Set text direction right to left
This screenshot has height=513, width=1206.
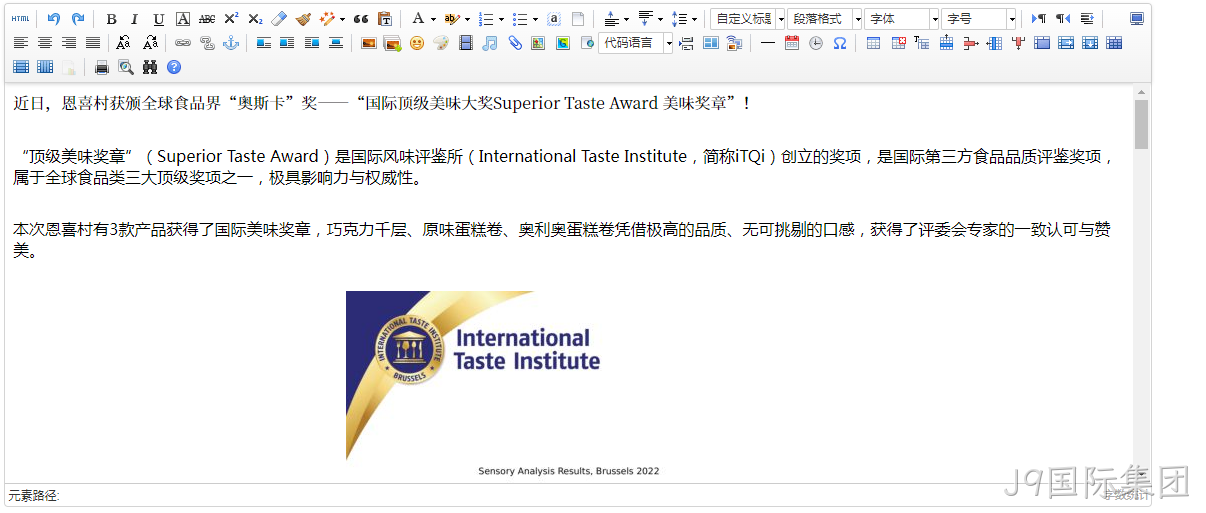pos(1063,19)
